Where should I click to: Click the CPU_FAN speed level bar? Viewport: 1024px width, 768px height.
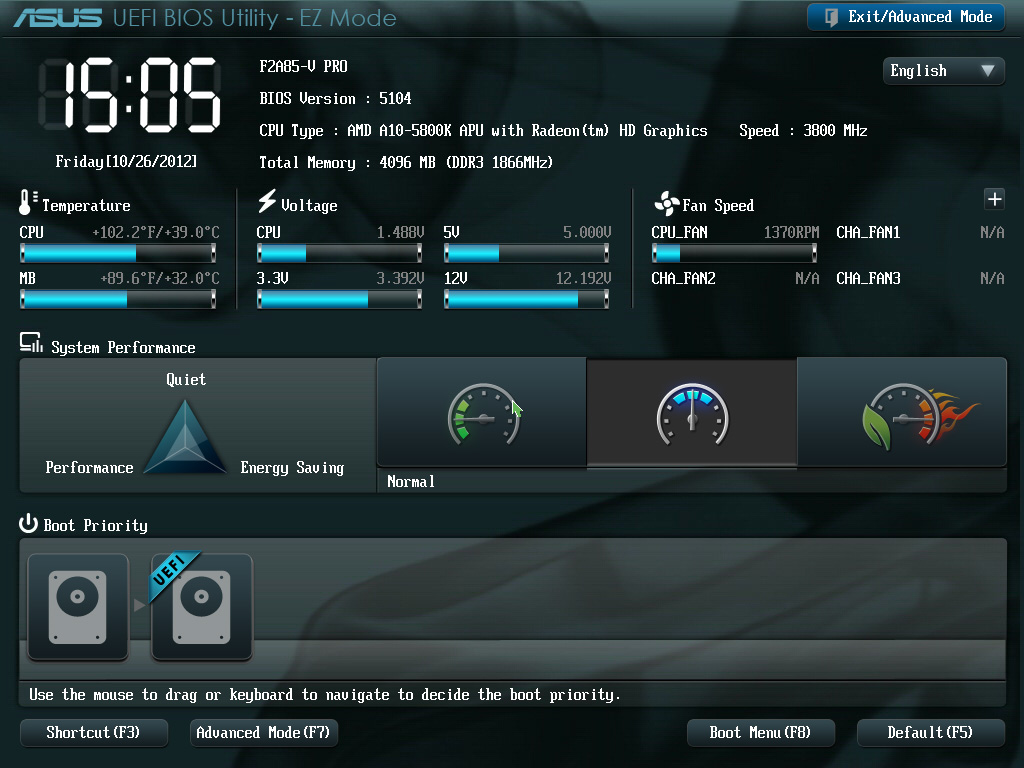pyautogui.click(x=733, y=252)
